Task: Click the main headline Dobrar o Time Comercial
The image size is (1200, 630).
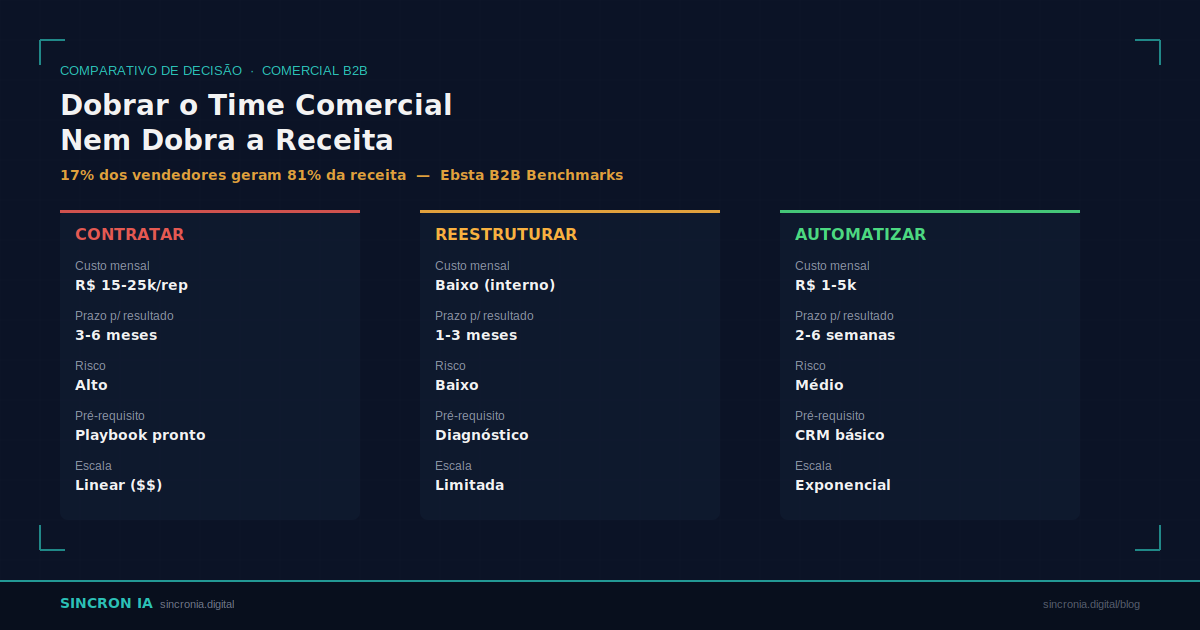Action: pyautogui.click(x=256, y=106)
